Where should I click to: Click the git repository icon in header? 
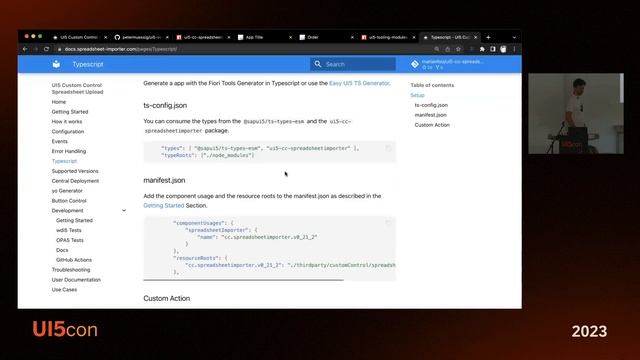415,64
